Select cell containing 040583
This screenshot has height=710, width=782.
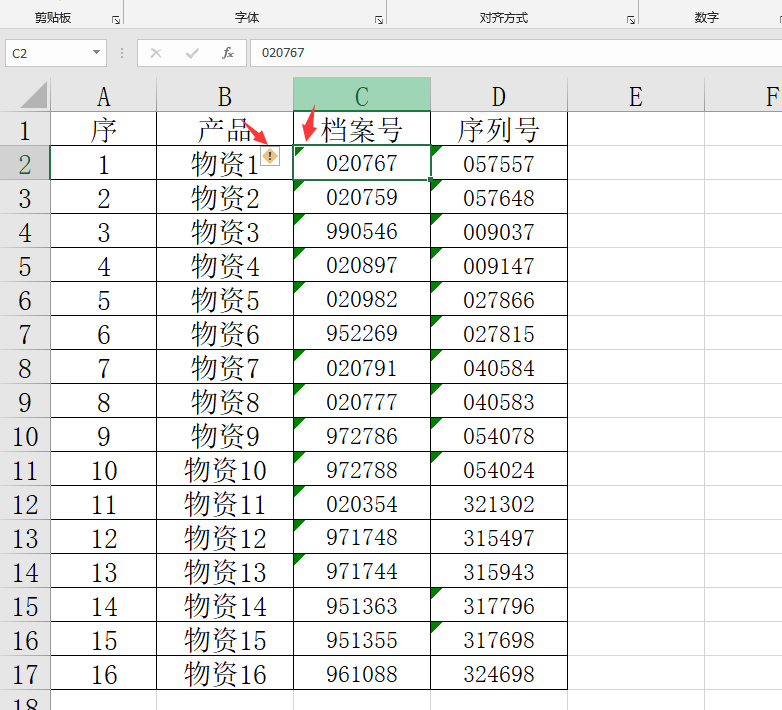coord(499,401)
